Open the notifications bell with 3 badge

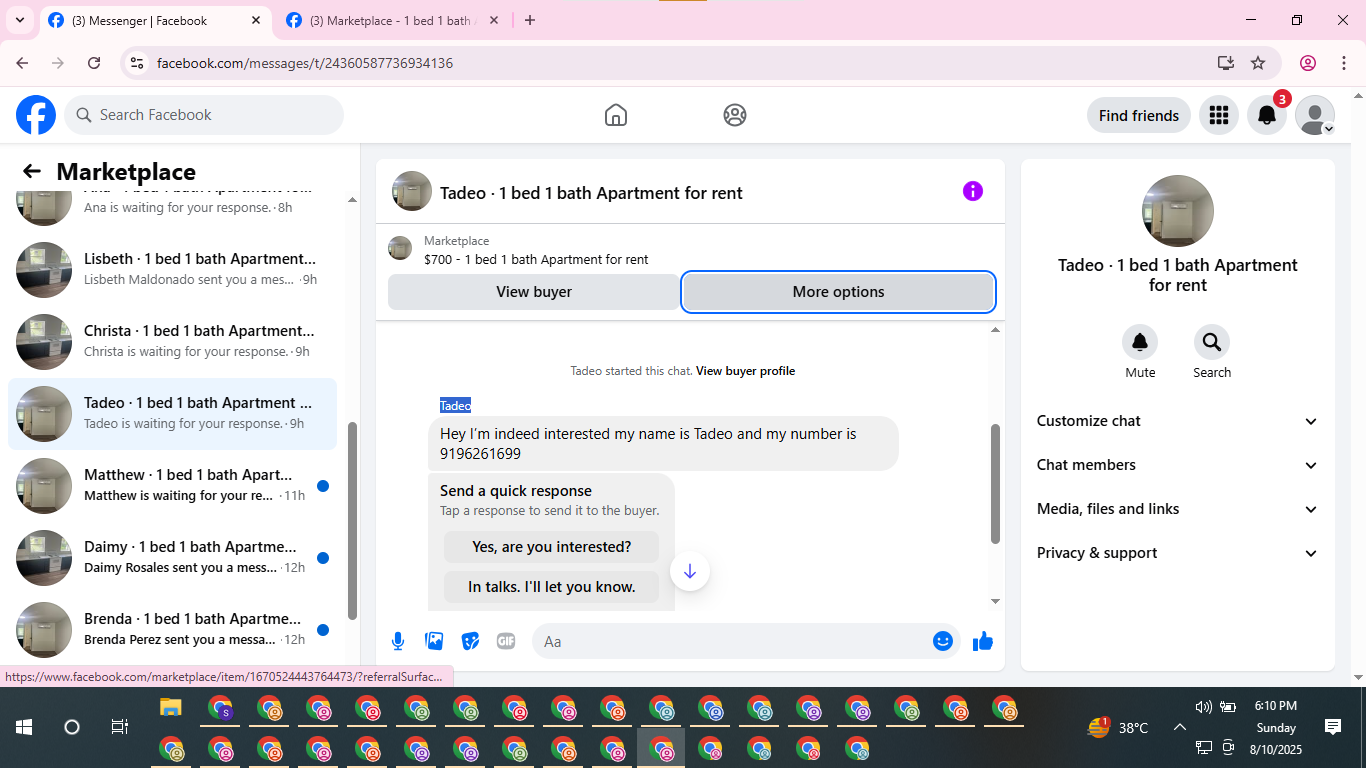[x=1267, y=115]
